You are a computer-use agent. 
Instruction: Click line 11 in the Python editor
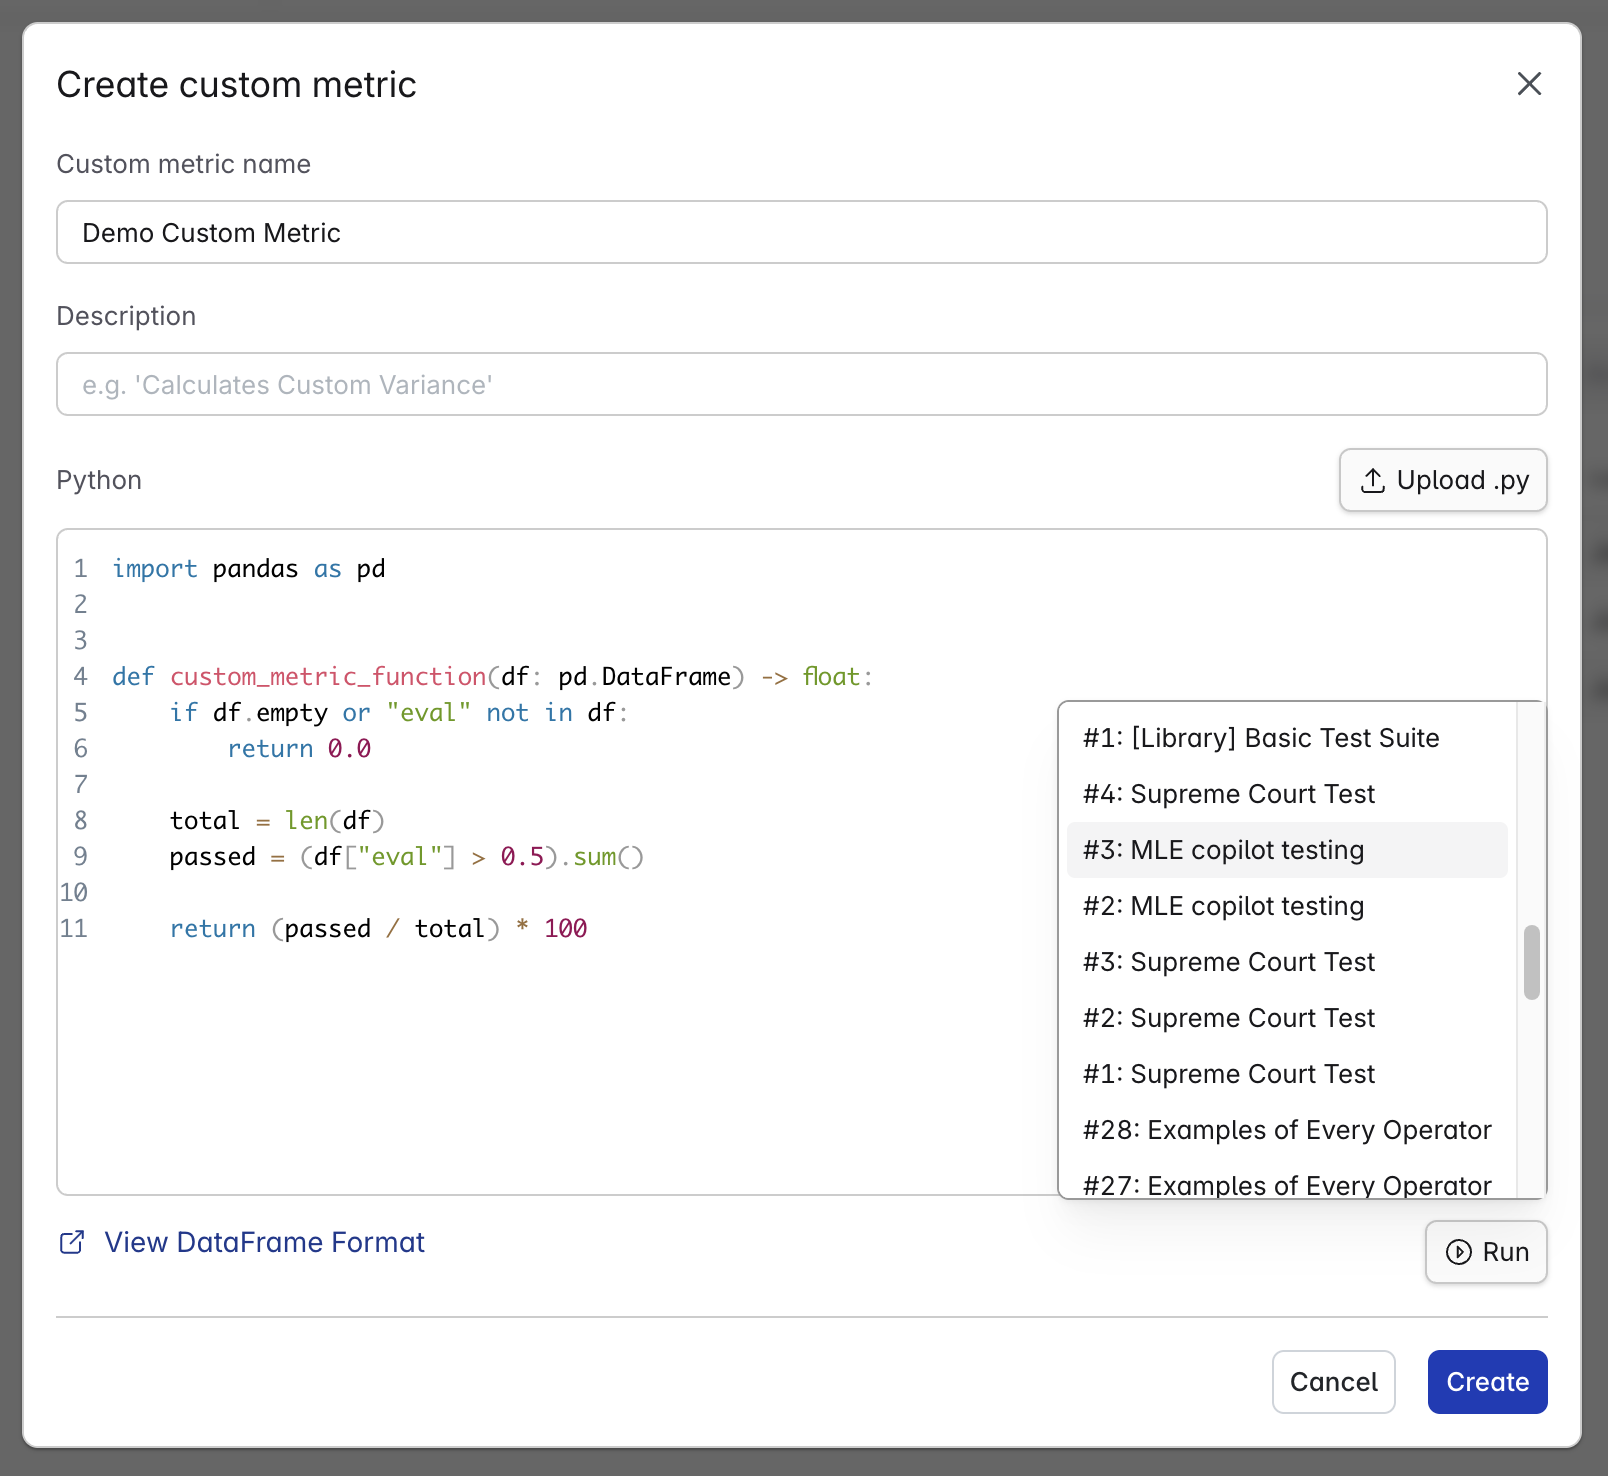pyautogui.click(x=378, y=929)
